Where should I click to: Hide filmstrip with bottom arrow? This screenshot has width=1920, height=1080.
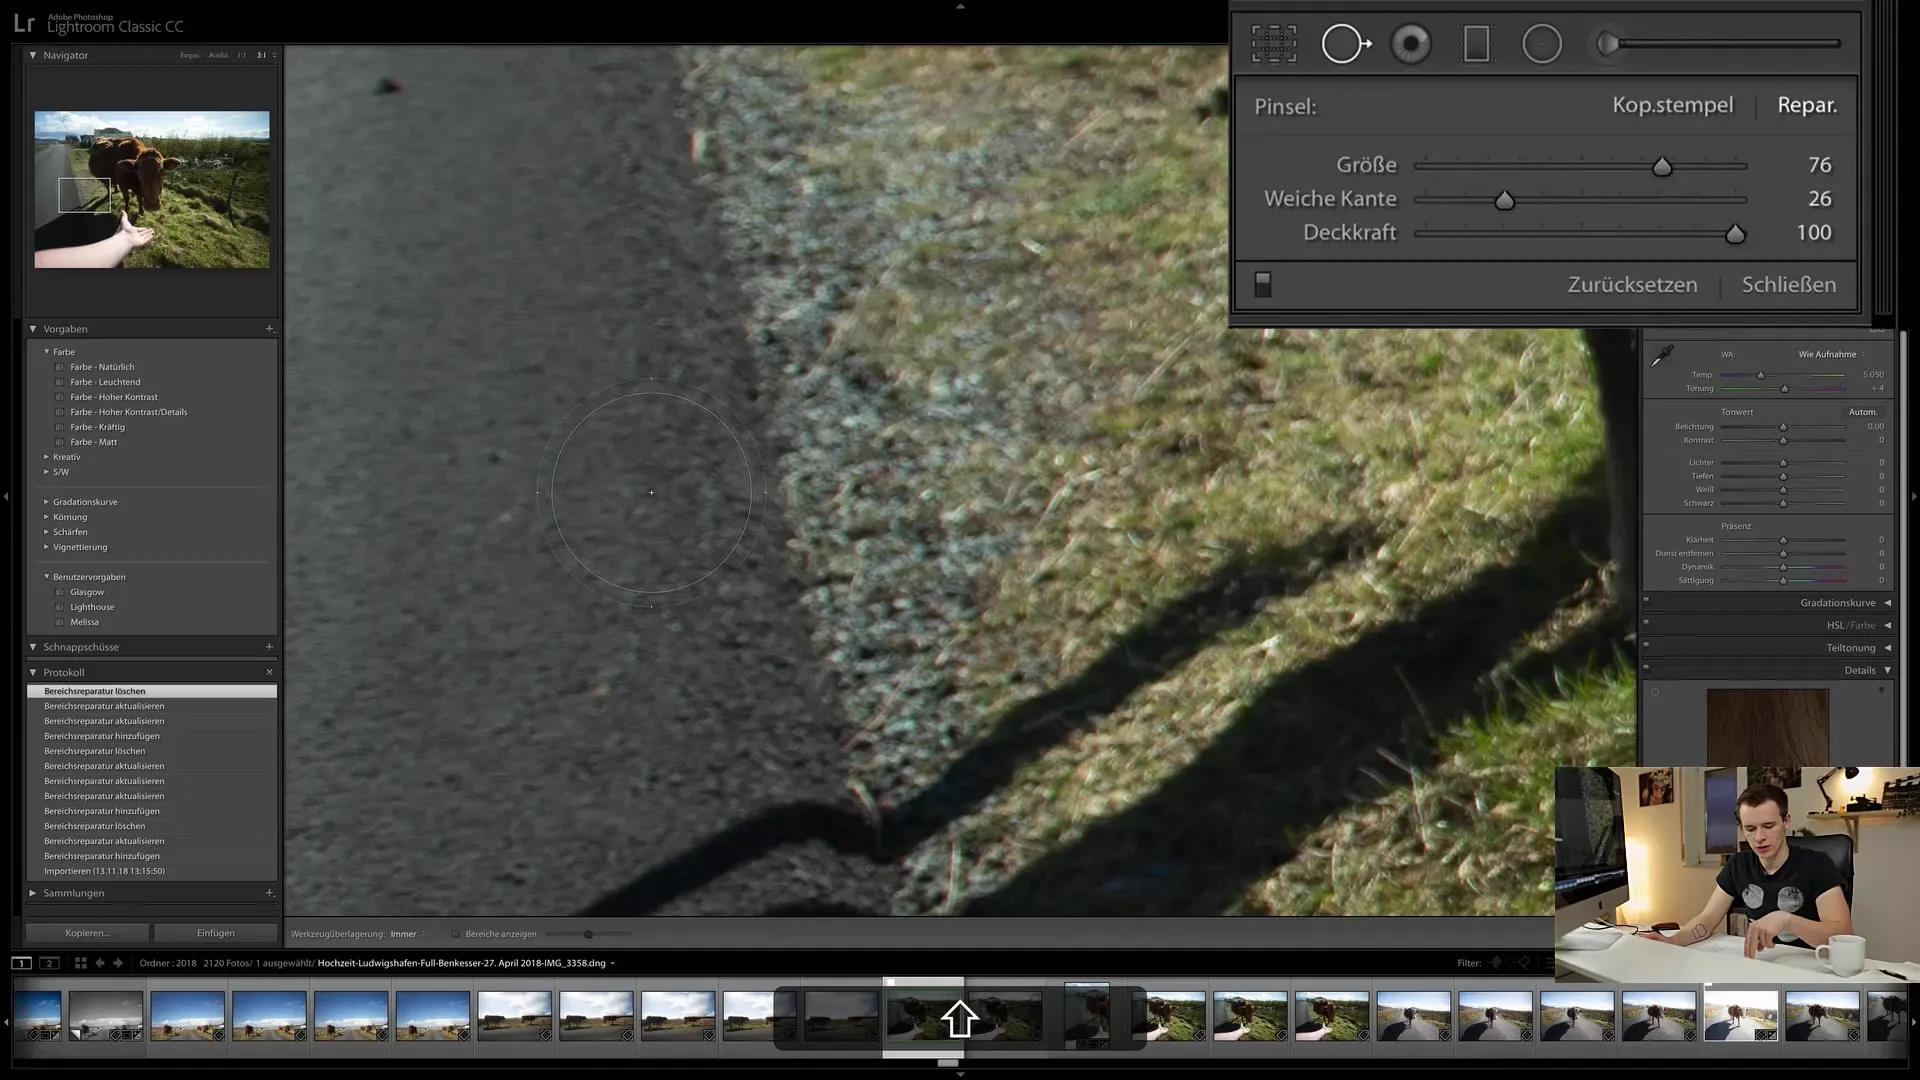960,1074
